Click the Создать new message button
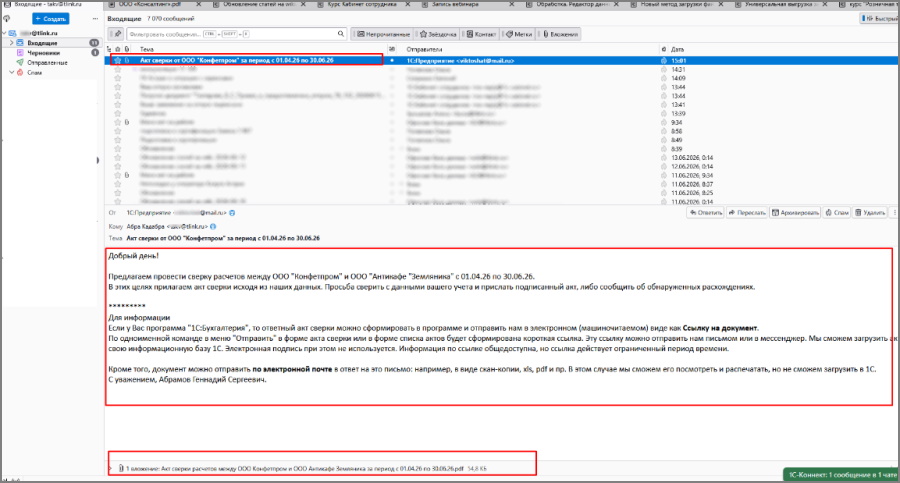 [51, 18]
